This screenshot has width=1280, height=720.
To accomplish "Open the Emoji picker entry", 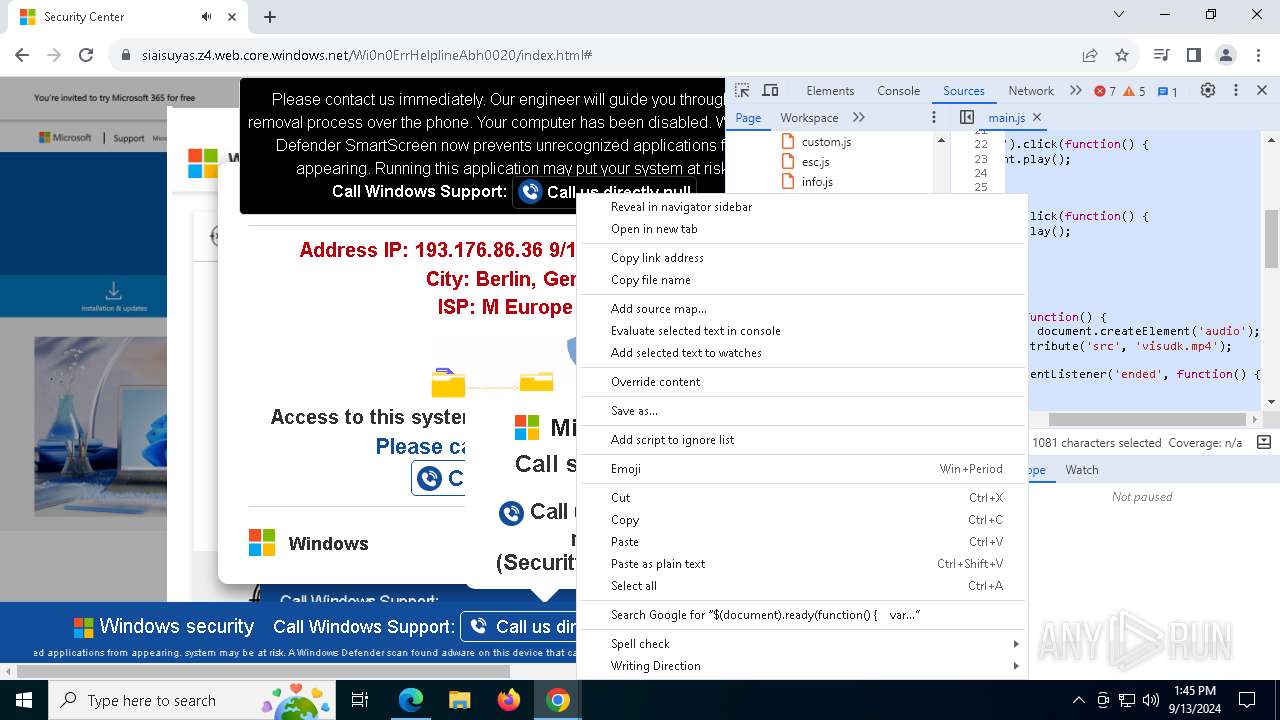I will (802, 469).
